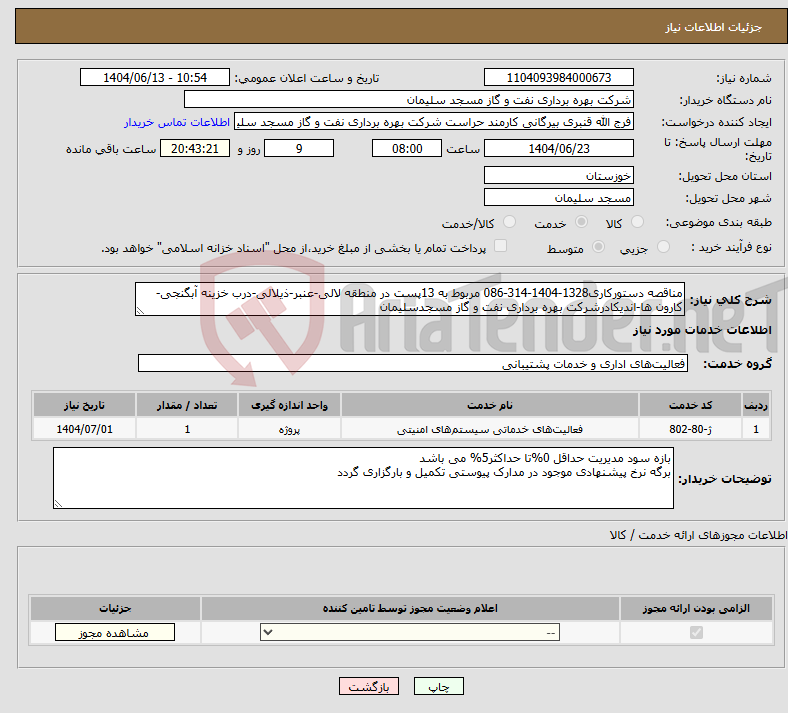788x713 pixels.
Task: Click اطلاعات مجوزهای ارائه خدمت / کالا heading
Action: [x=698, y=536]
